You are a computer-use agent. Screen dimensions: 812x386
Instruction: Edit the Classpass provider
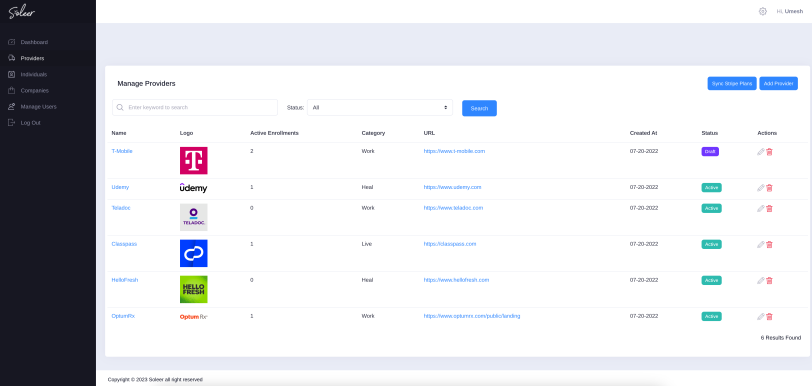(760, 244)
